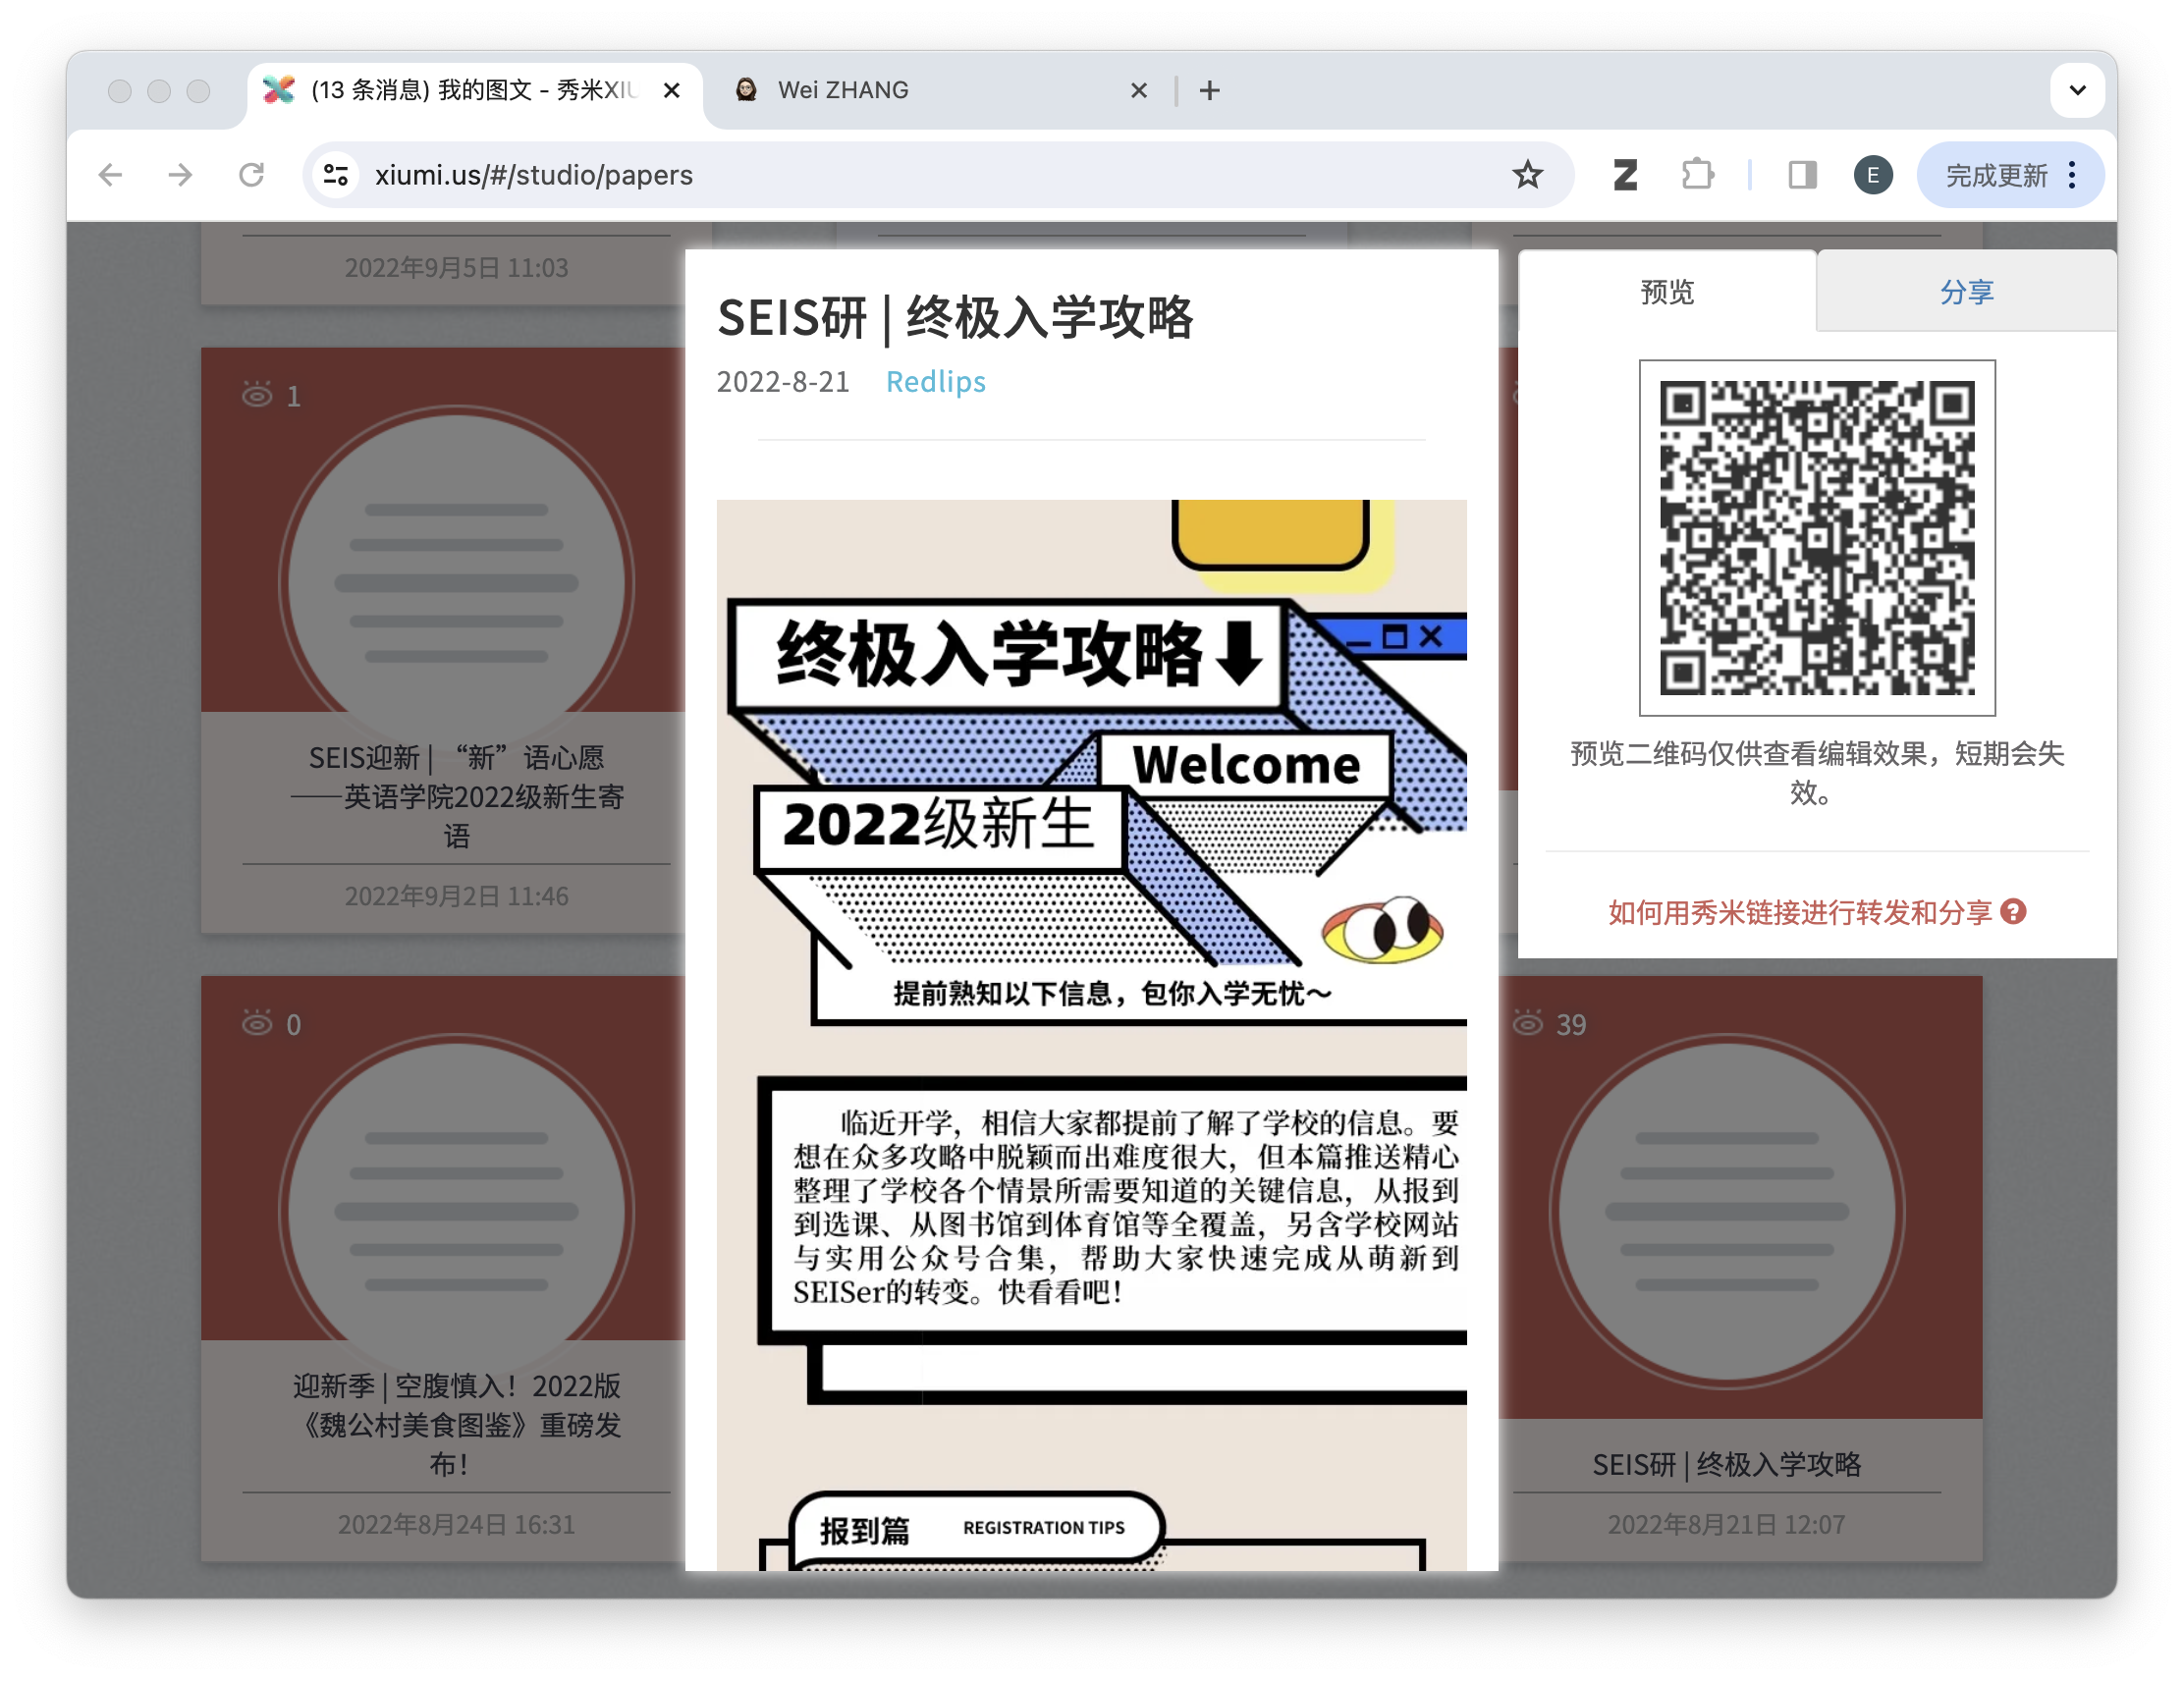Viewport: 2184px width, 1681px height.
Task: Click the date 2022年9月2日 11:46
Action: pyautogui.click(x=456, y=895)
